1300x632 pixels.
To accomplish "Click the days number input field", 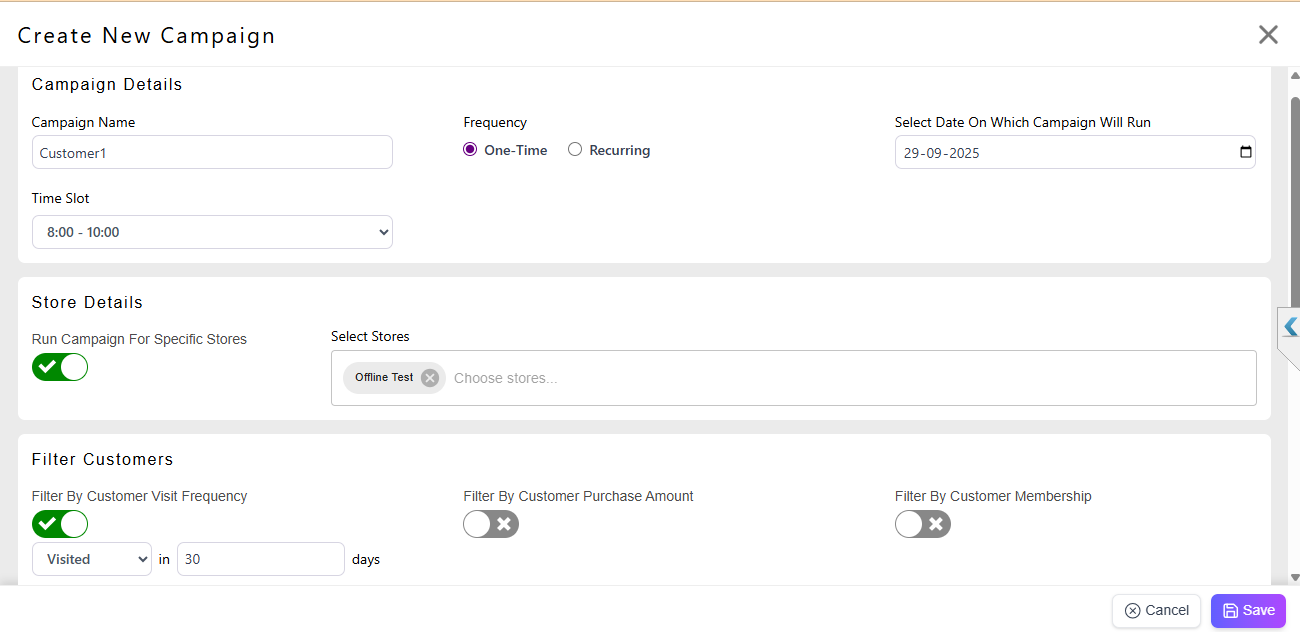I will (x=260, y=559).
